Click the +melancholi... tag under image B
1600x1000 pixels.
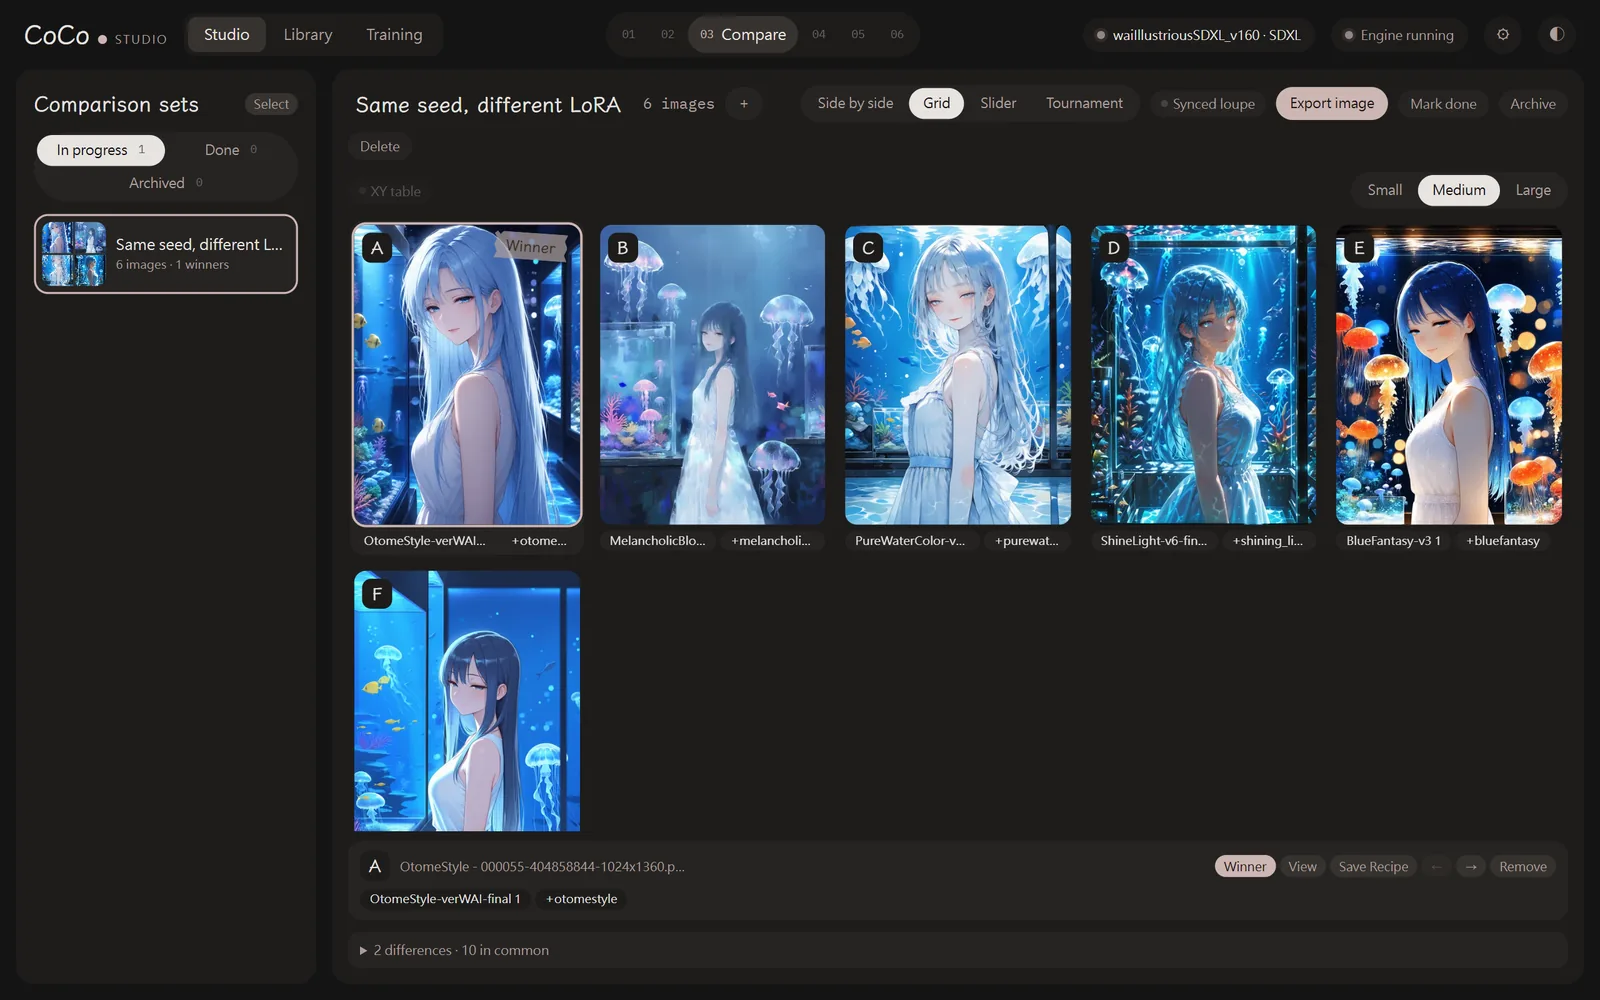pyautogui.click(x=771, y=540)
